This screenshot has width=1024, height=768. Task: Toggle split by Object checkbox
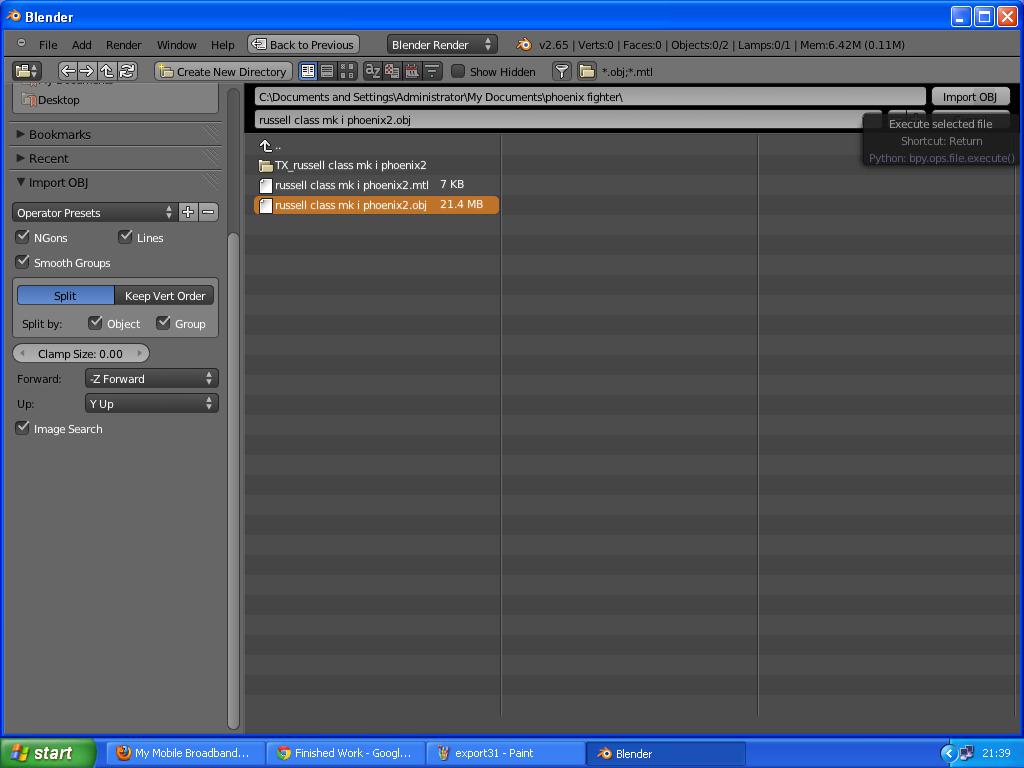pos(95,323)
